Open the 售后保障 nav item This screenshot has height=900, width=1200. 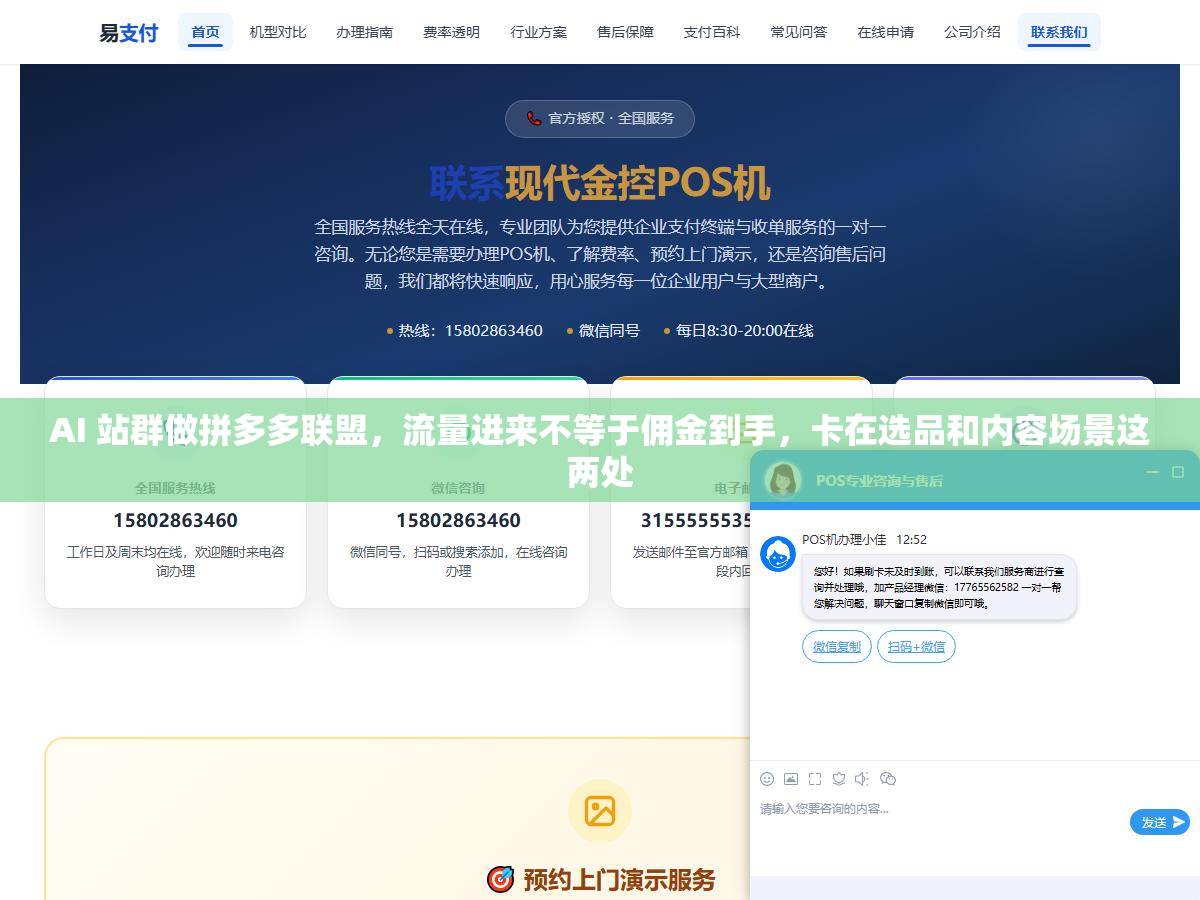pyautogui.click(x=626, y=32)
